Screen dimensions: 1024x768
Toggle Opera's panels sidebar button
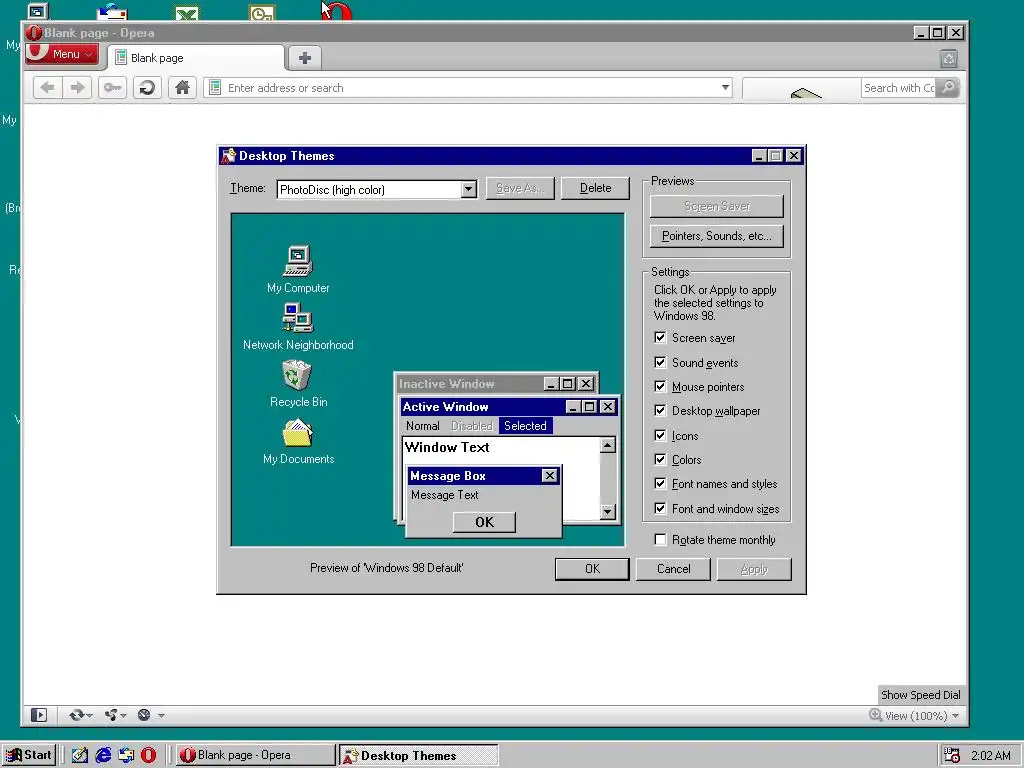(39, 715)
